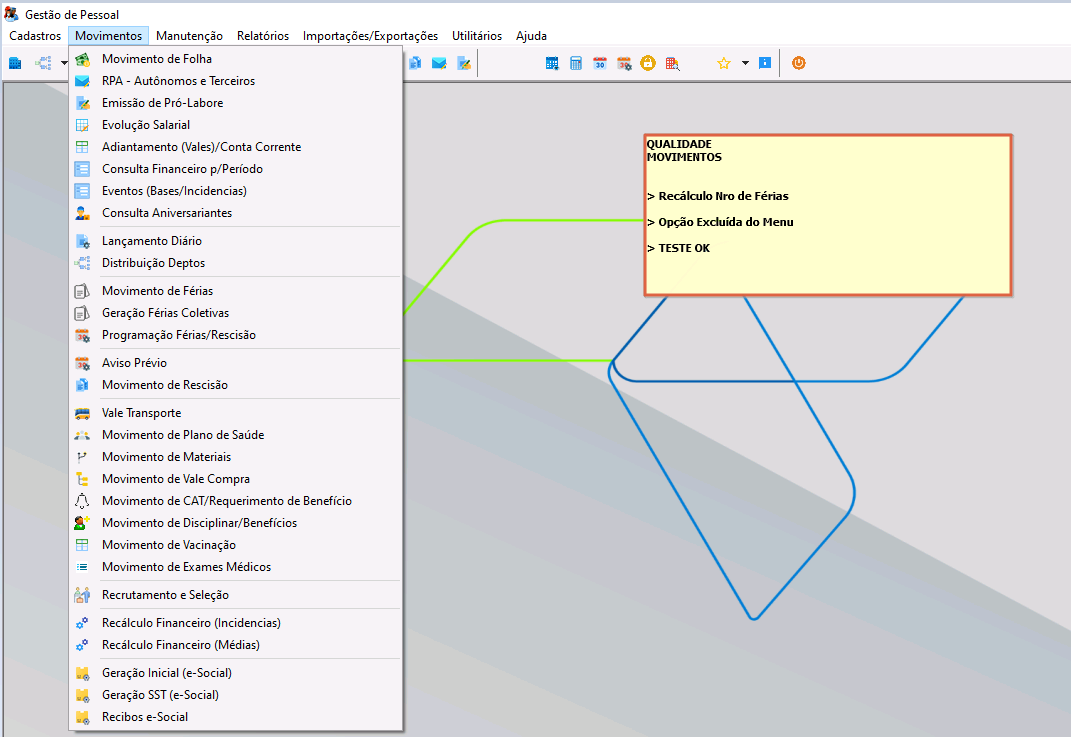Viewport: 1071px width, 737px height.
Task: Select Eventos (Bases/Incidencias)
Action: [x=236, y=191]
